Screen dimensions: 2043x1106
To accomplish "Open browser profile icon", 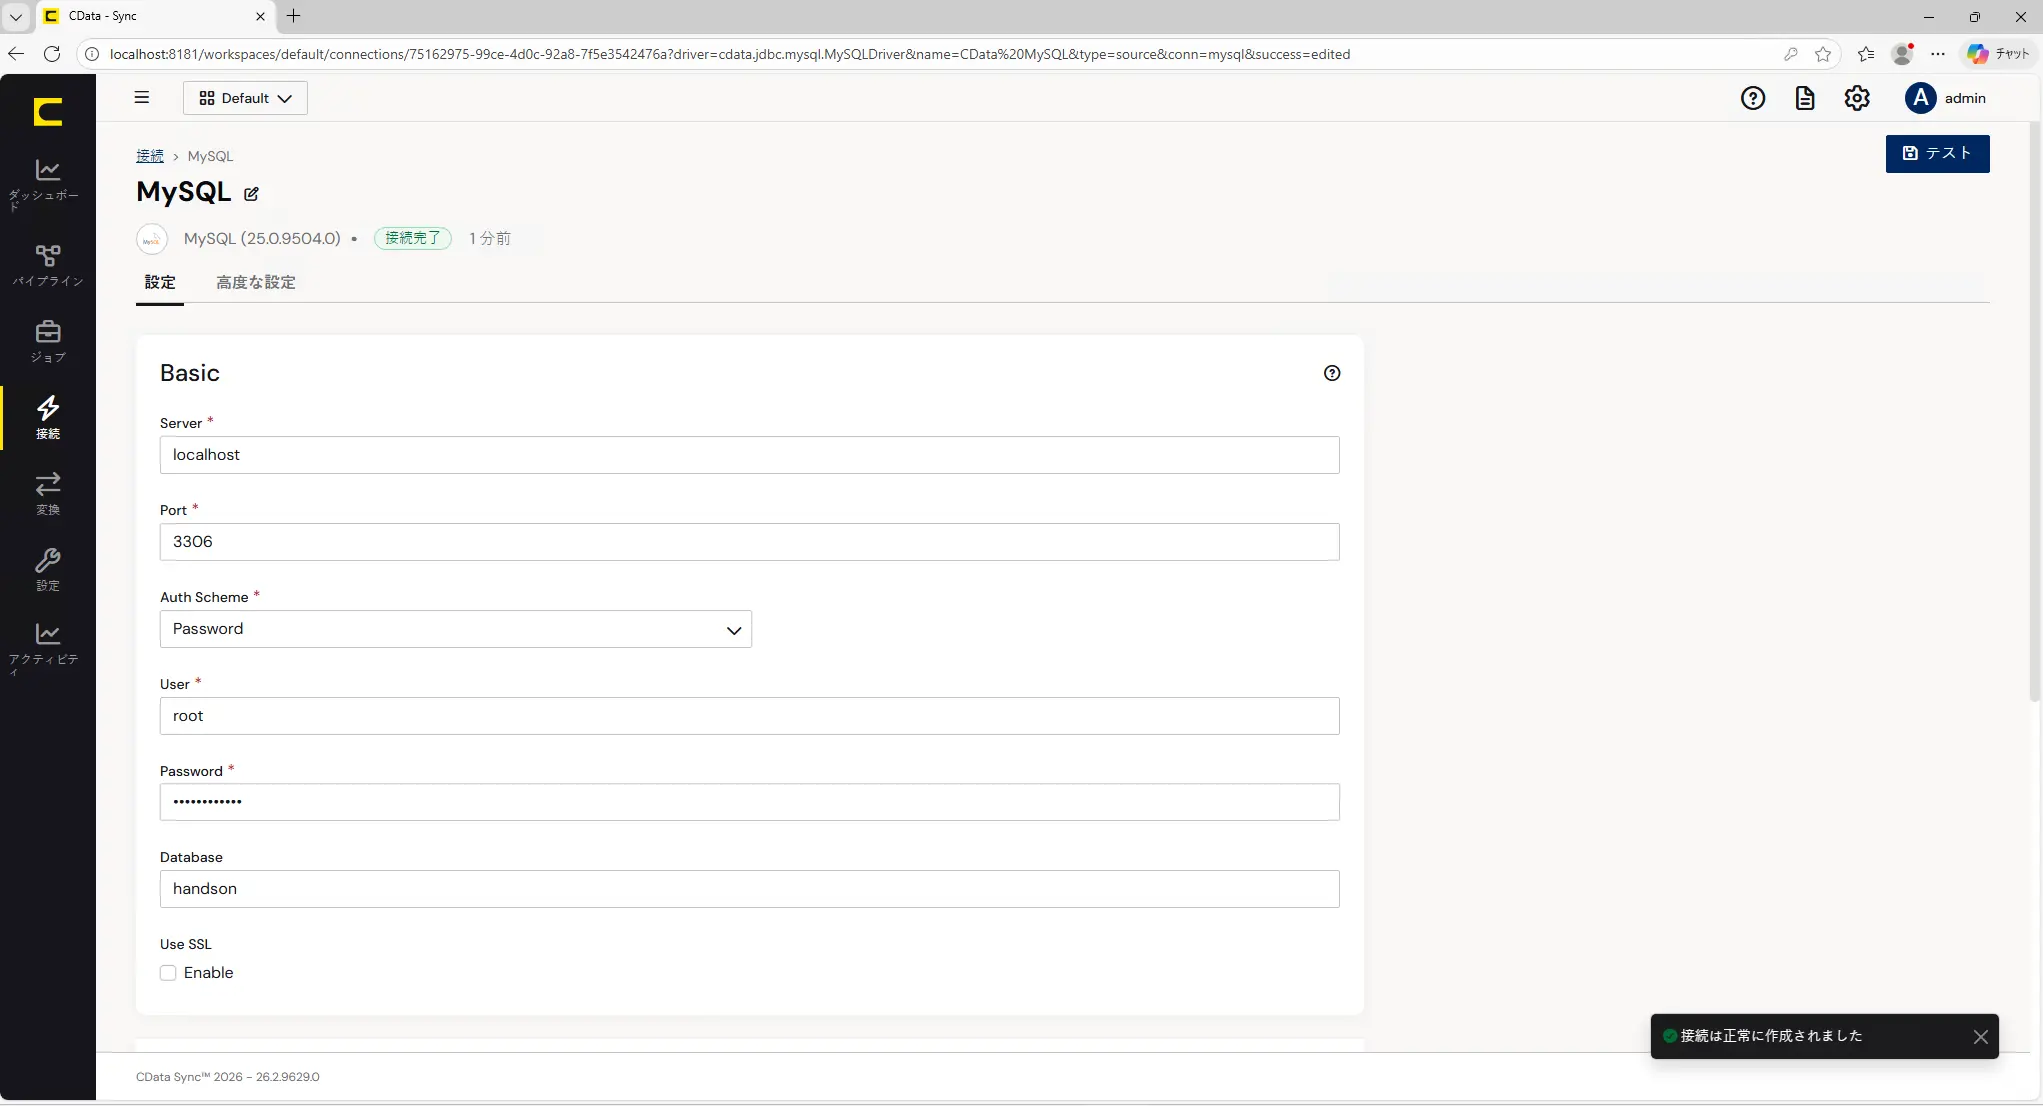I will coord(1902,54).
